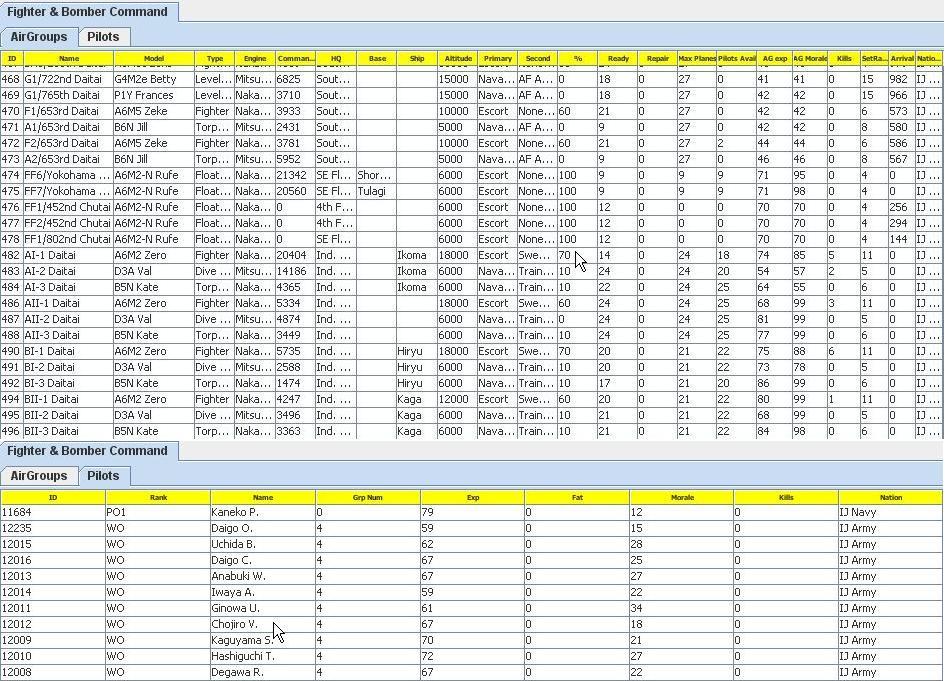Select the Pilots tab in lower panel

(x=103, y=476)
